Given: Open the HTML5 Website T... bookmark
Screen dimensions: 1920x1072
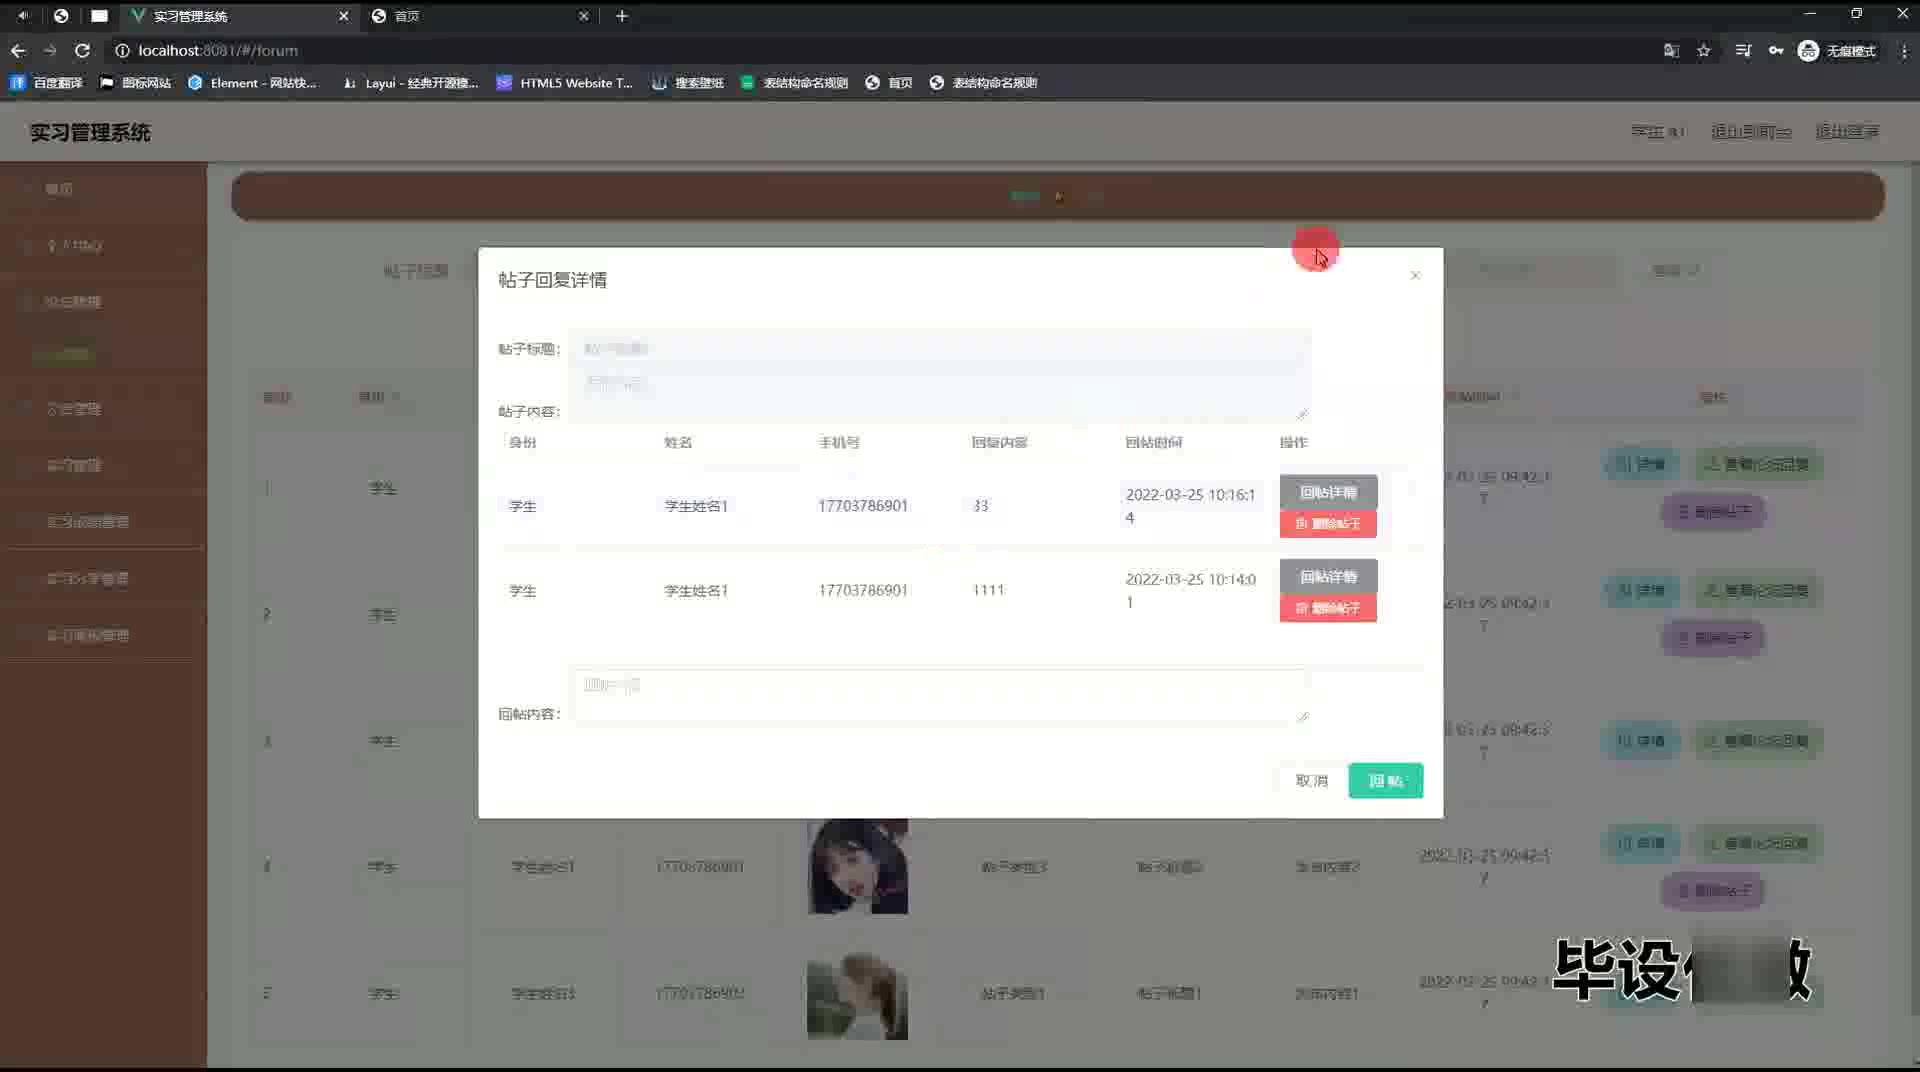Looking at the screenshot, I should coord(565,83).
